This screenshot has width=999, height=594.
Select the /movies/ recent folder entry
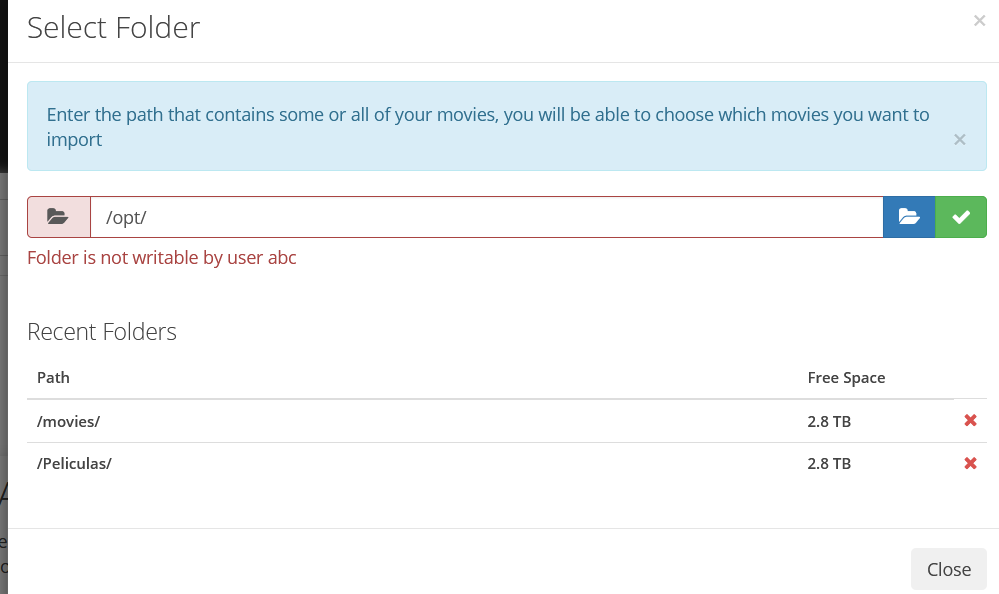pos(68,421)
